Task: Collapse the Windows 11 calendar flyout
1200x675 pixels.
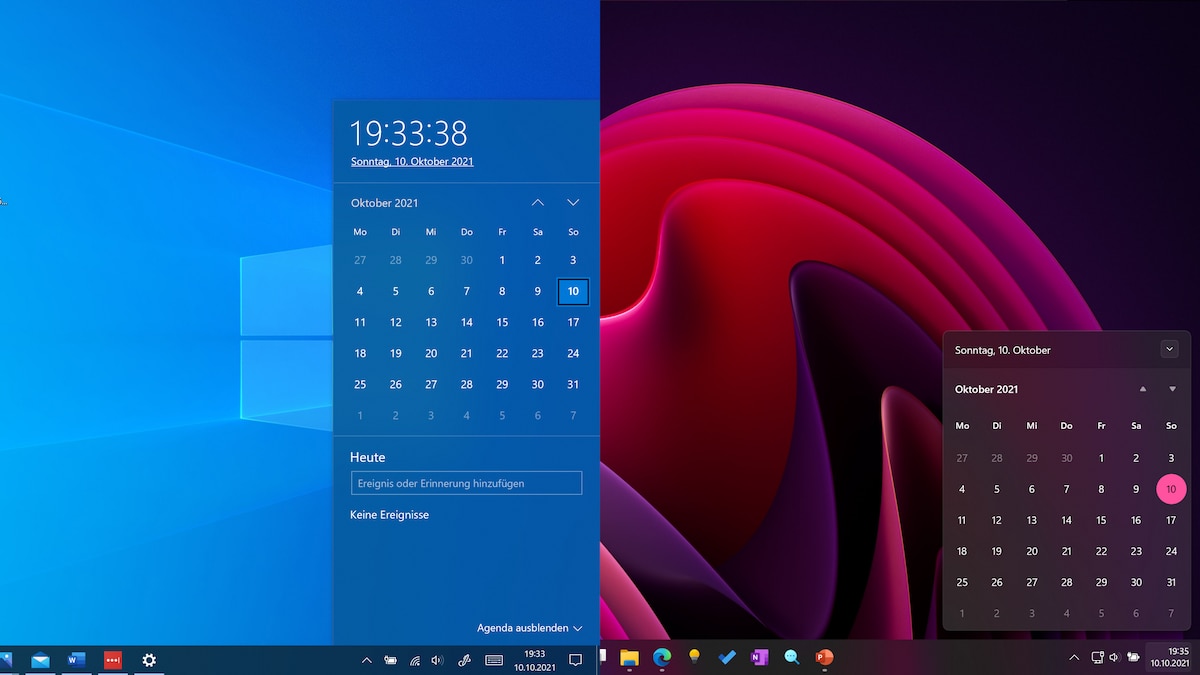Action: (1170, 349)
